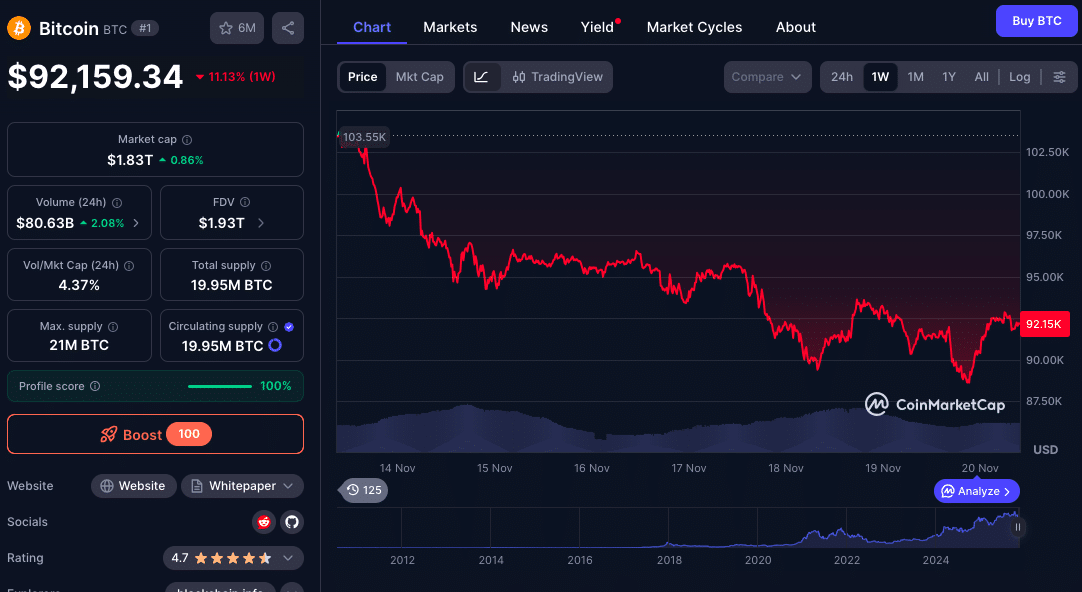Select the 1W time range
1082x592 pixels.
(881, 77)
